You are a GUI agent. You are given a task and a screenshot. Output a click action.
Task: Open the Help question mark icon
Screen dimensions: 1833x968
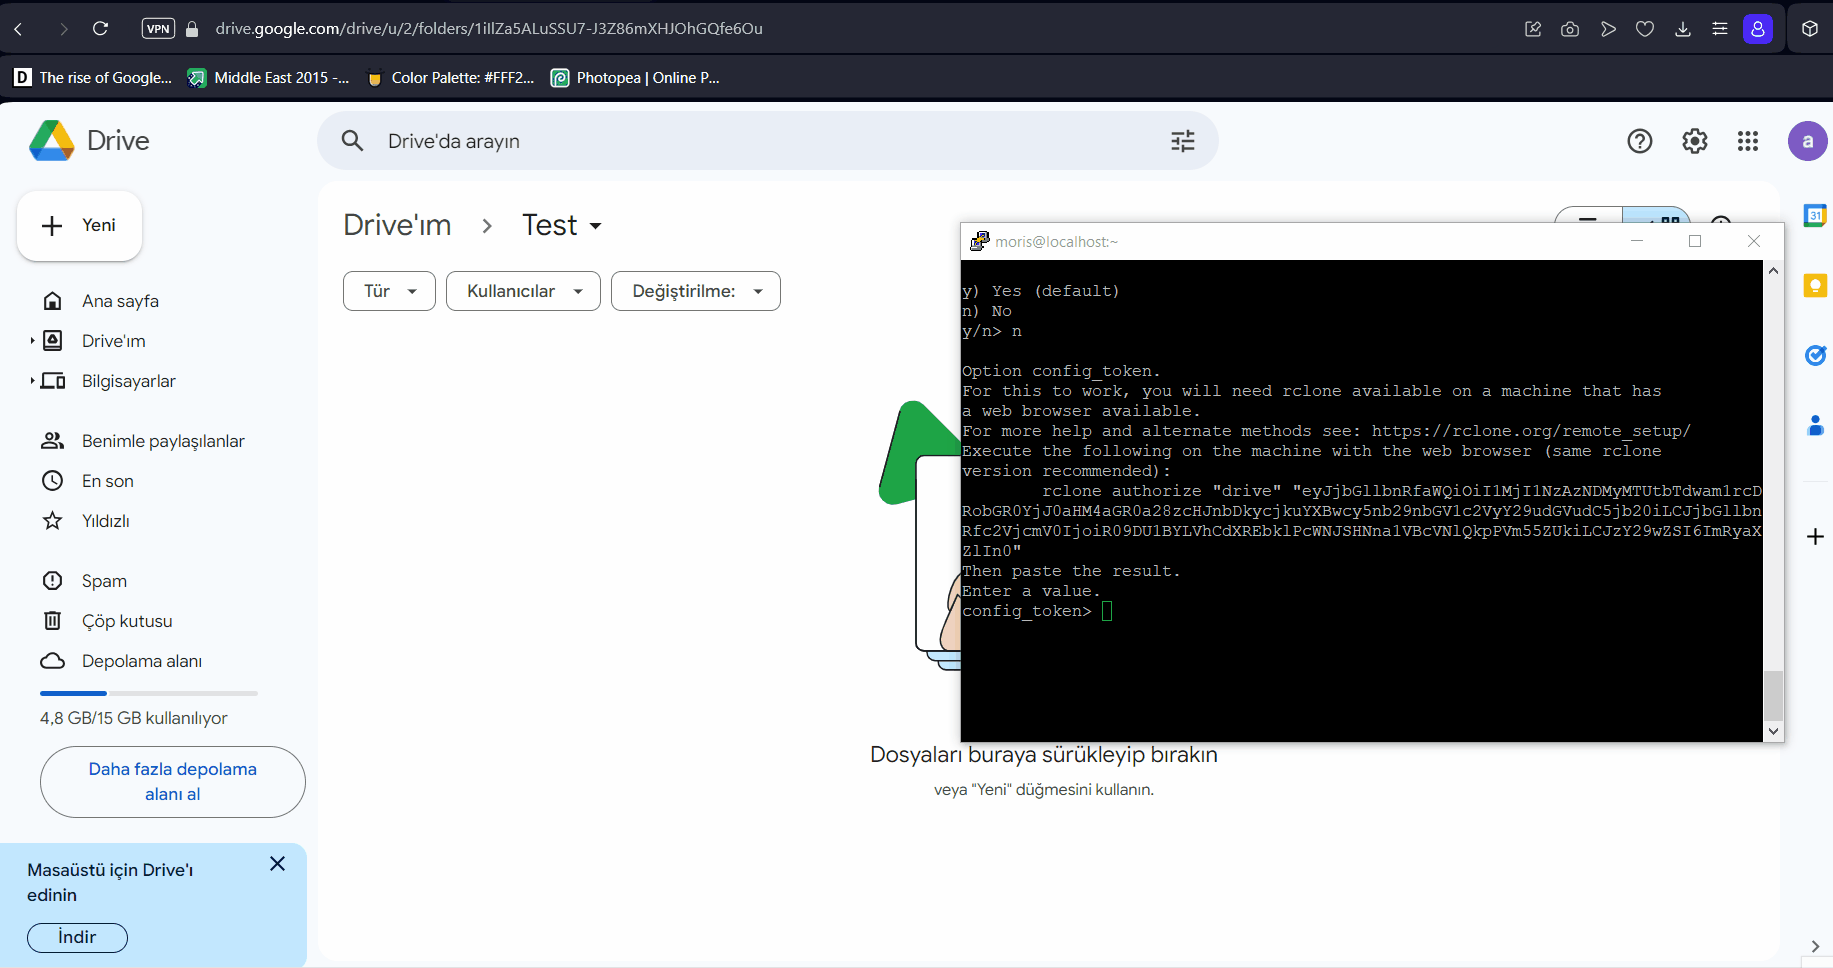pos(1640,141)
